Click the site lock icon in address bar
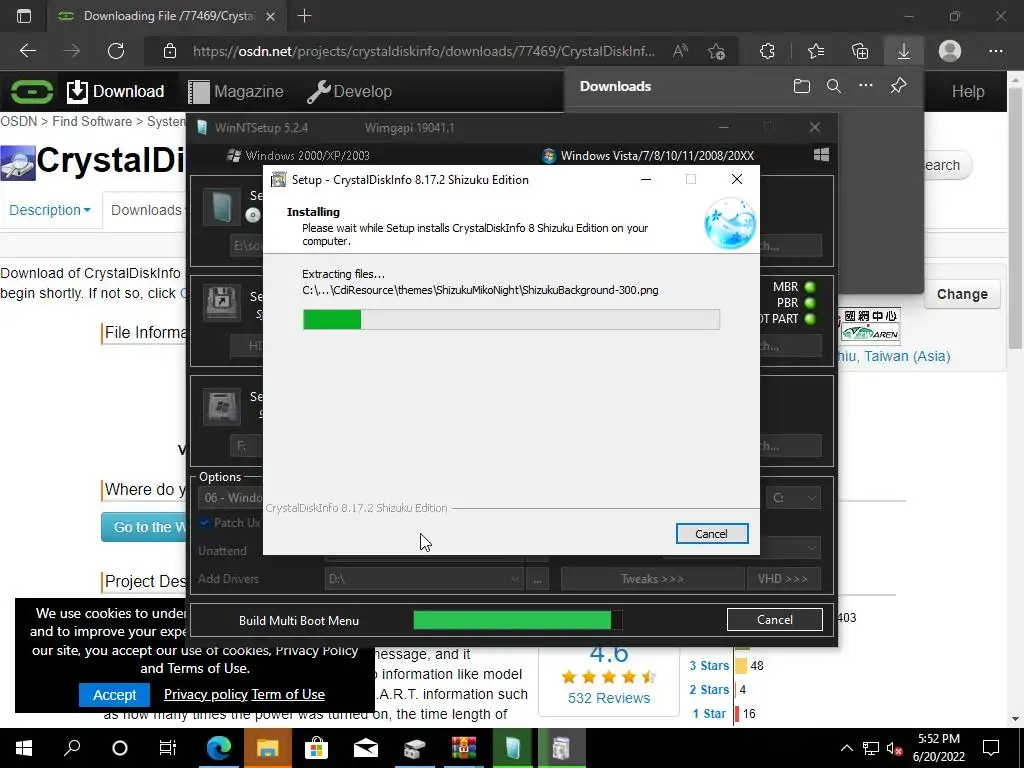 click(170, 51)
